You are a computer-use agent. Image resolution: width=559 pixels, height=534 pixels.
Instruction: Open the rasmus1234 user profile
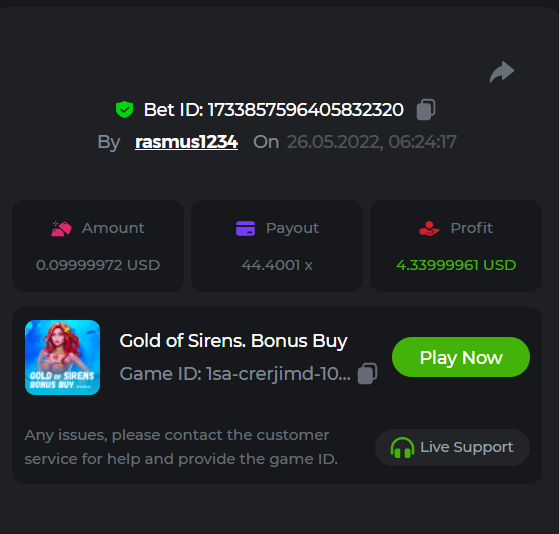coord(186,142)
